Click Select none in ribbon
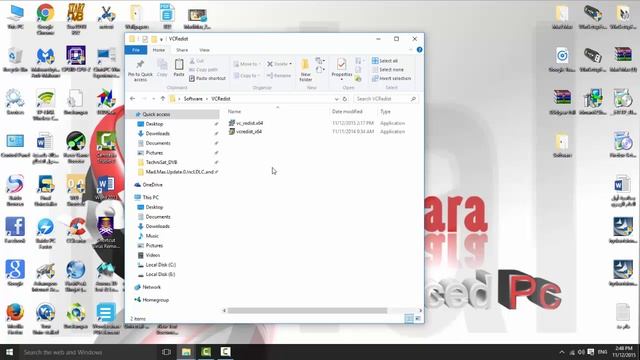The width and height of the screenshot is (640, 360). (x=387, y=69)
